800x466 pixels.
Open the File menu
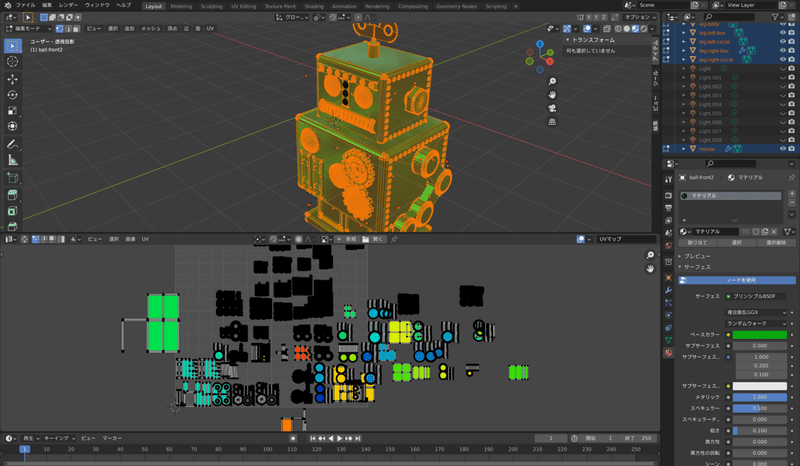tap(26, 5)
